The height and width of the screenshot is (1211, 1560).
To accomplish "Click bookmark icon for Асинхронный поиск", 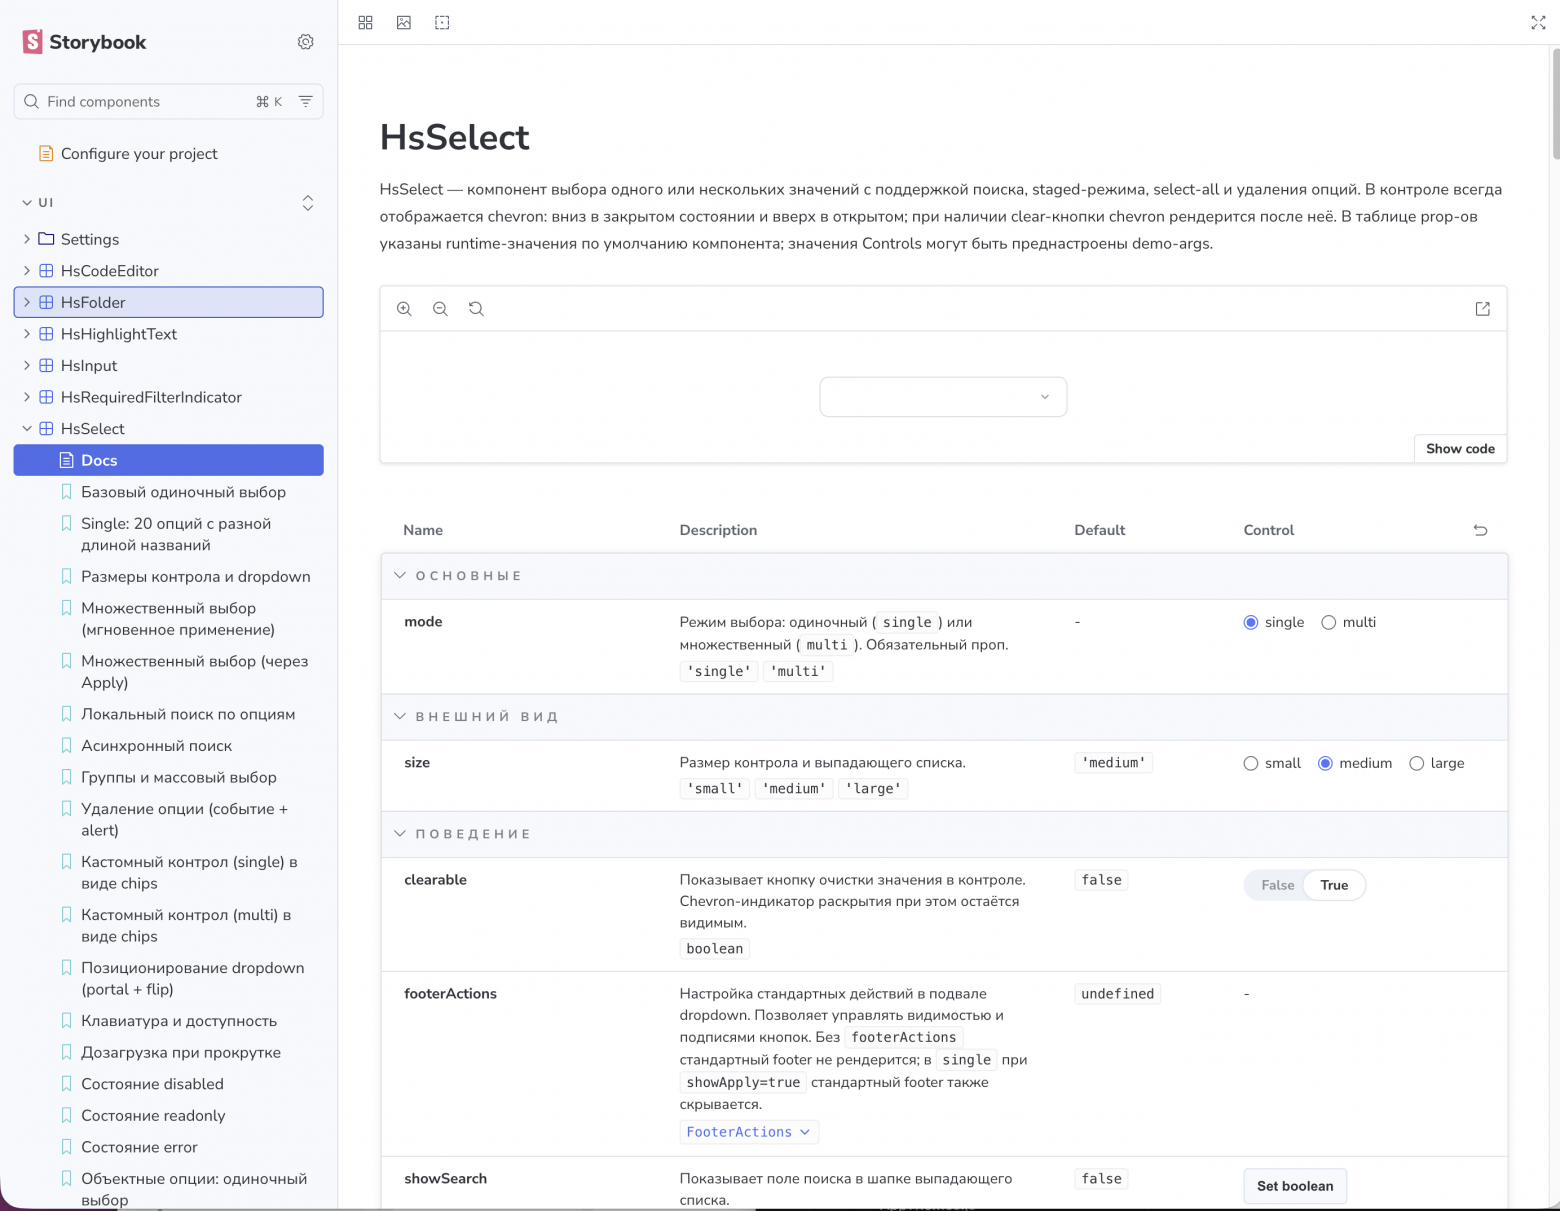I will [67, 746].
